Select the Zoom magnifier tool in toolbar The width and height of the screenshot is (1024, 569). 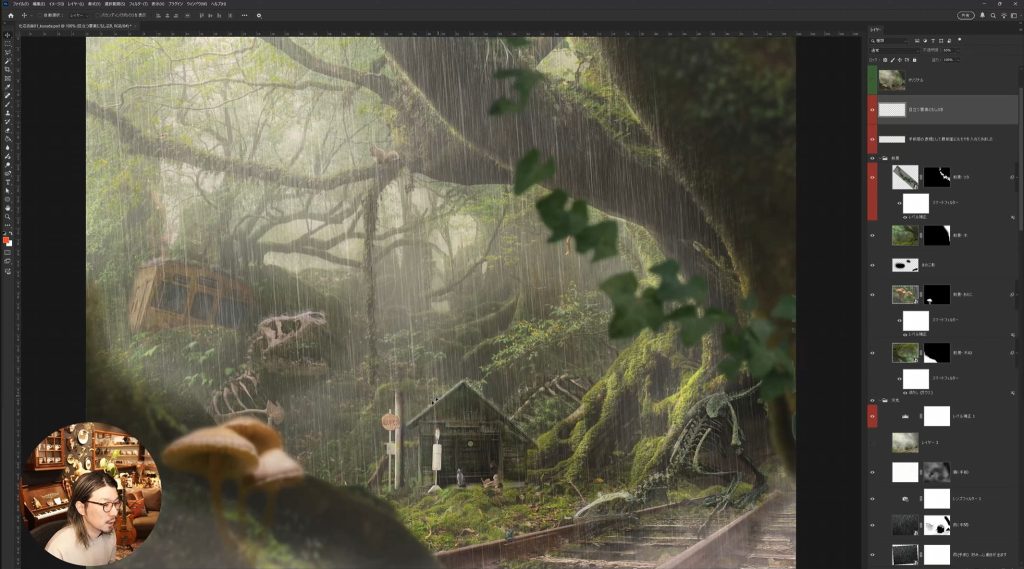click(x=7, y=216)
